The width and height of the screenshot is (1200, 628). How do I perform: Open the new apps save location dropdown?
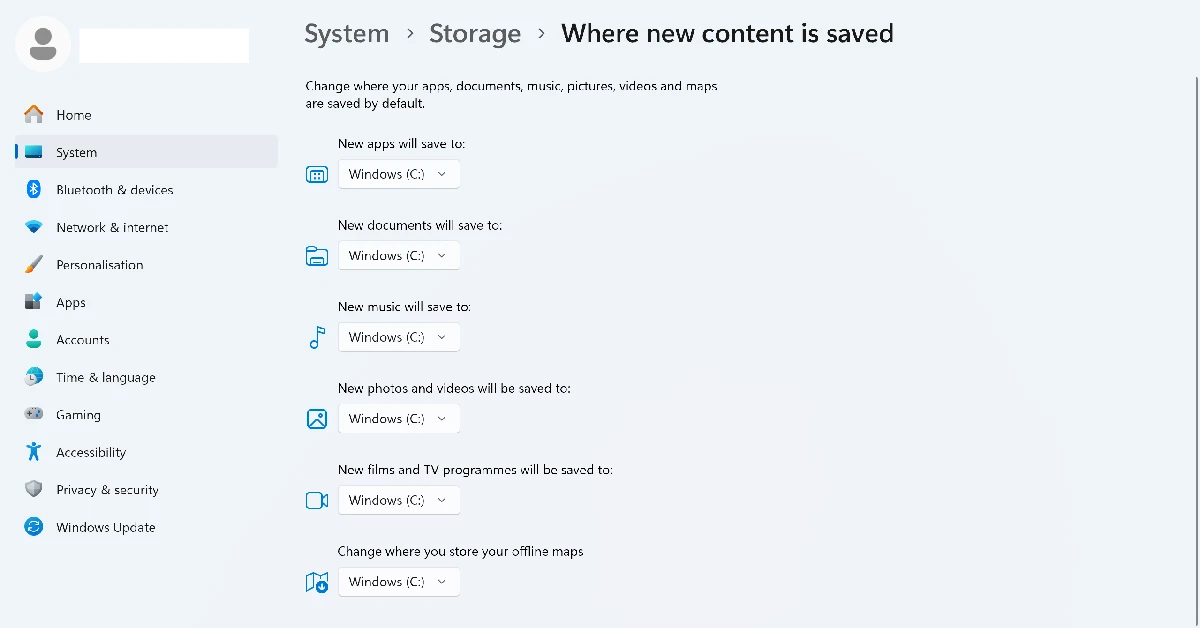(399, 174)
